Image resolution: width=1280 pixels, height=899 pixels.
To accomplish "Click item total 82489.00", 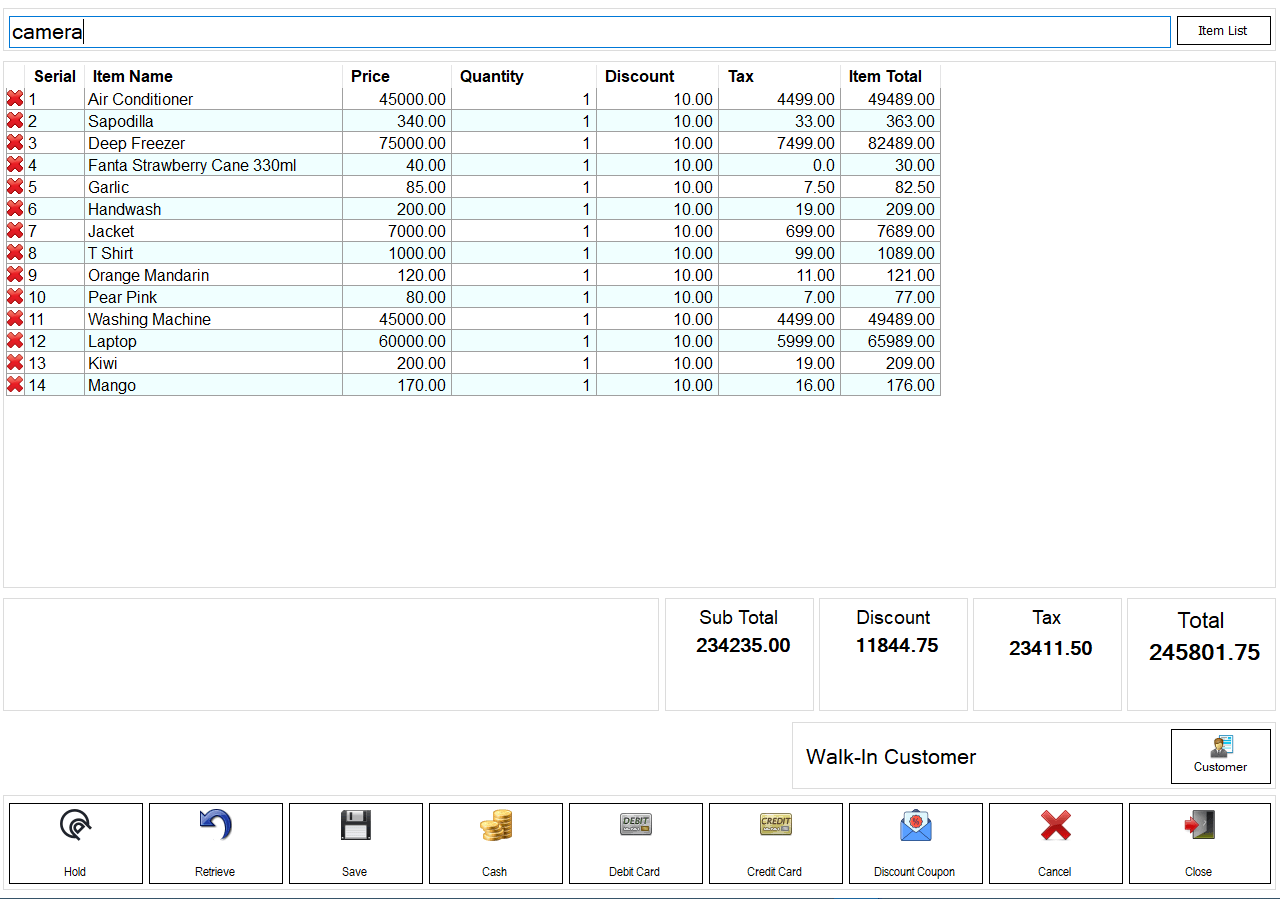I will (891, 143).
